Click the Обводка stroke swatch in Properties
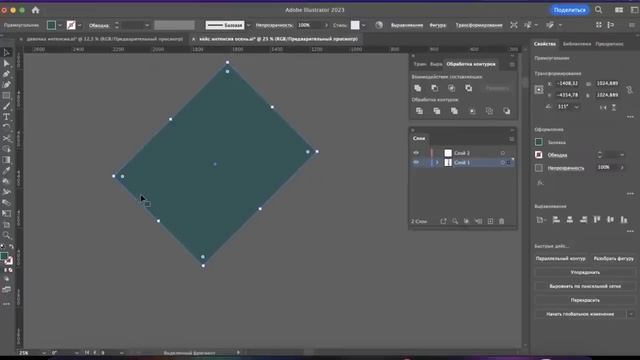The image size is (640, 360). pyautogui.click(x=539, y=155)
